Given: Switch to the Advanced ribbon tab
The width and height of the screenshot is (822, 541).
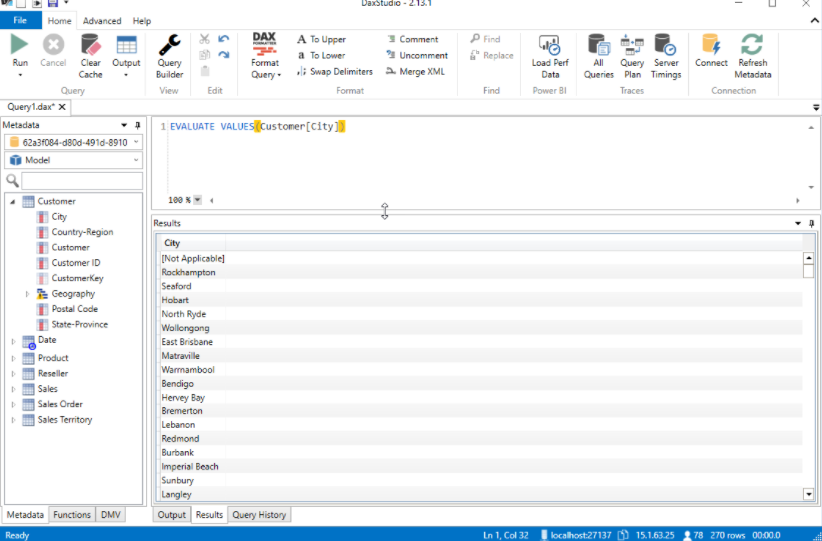Looking at the screenshot, I should [102, 21].
